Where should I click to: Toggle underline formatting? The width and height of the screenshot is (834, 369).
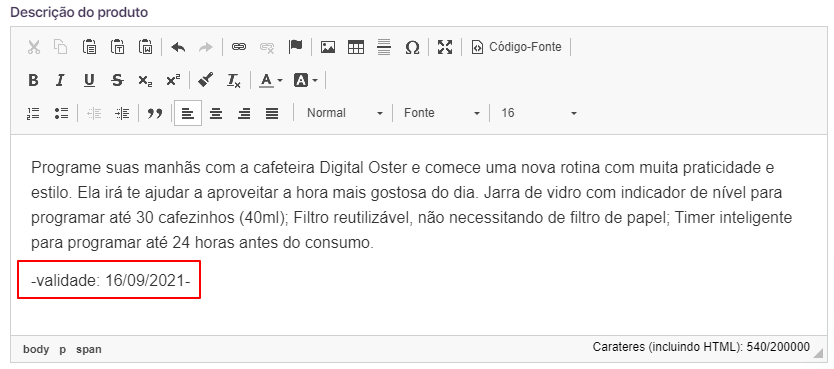pyautogui.click(x=89, y=80)
